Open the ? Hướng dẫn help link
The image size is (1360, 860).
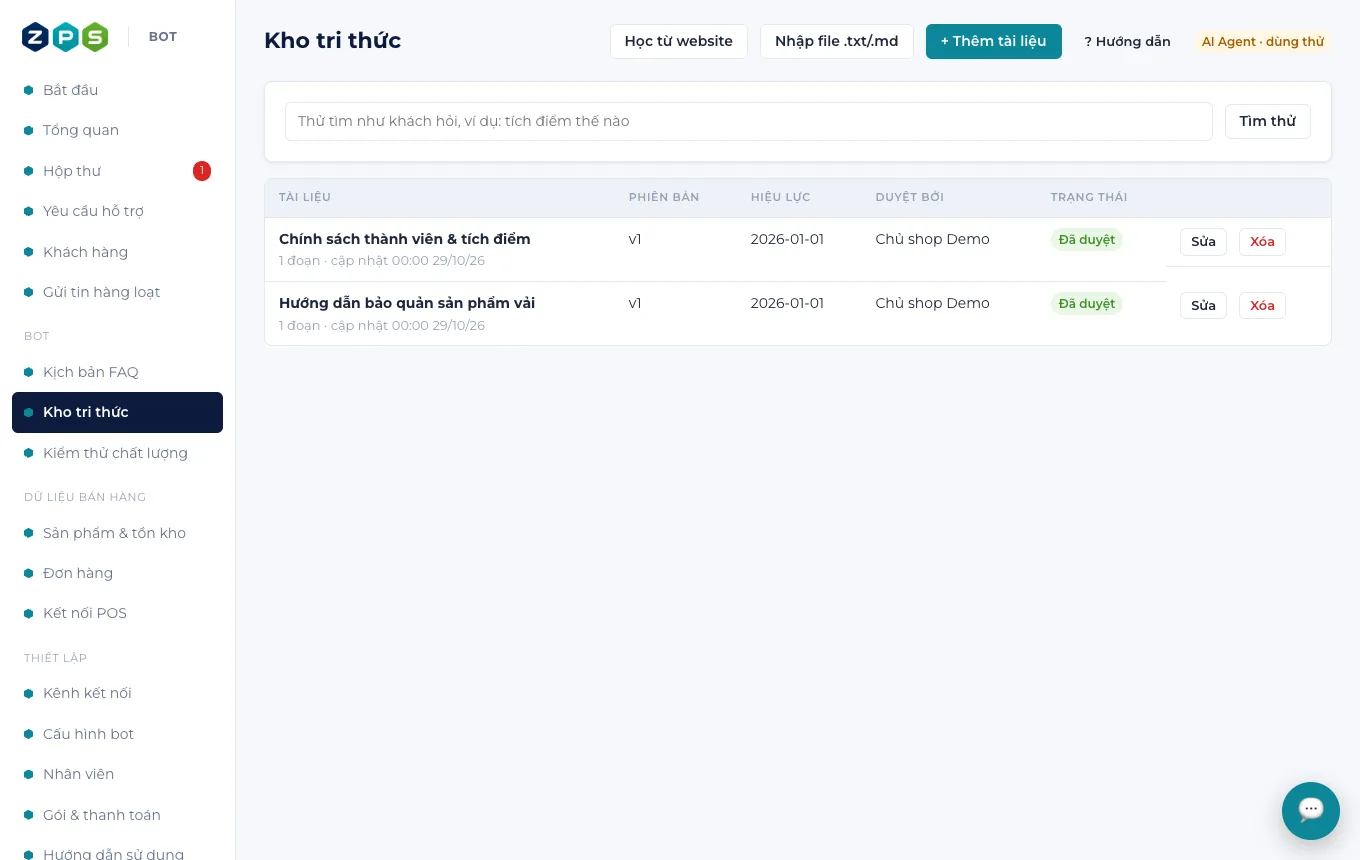click(x=1127, y=42)
